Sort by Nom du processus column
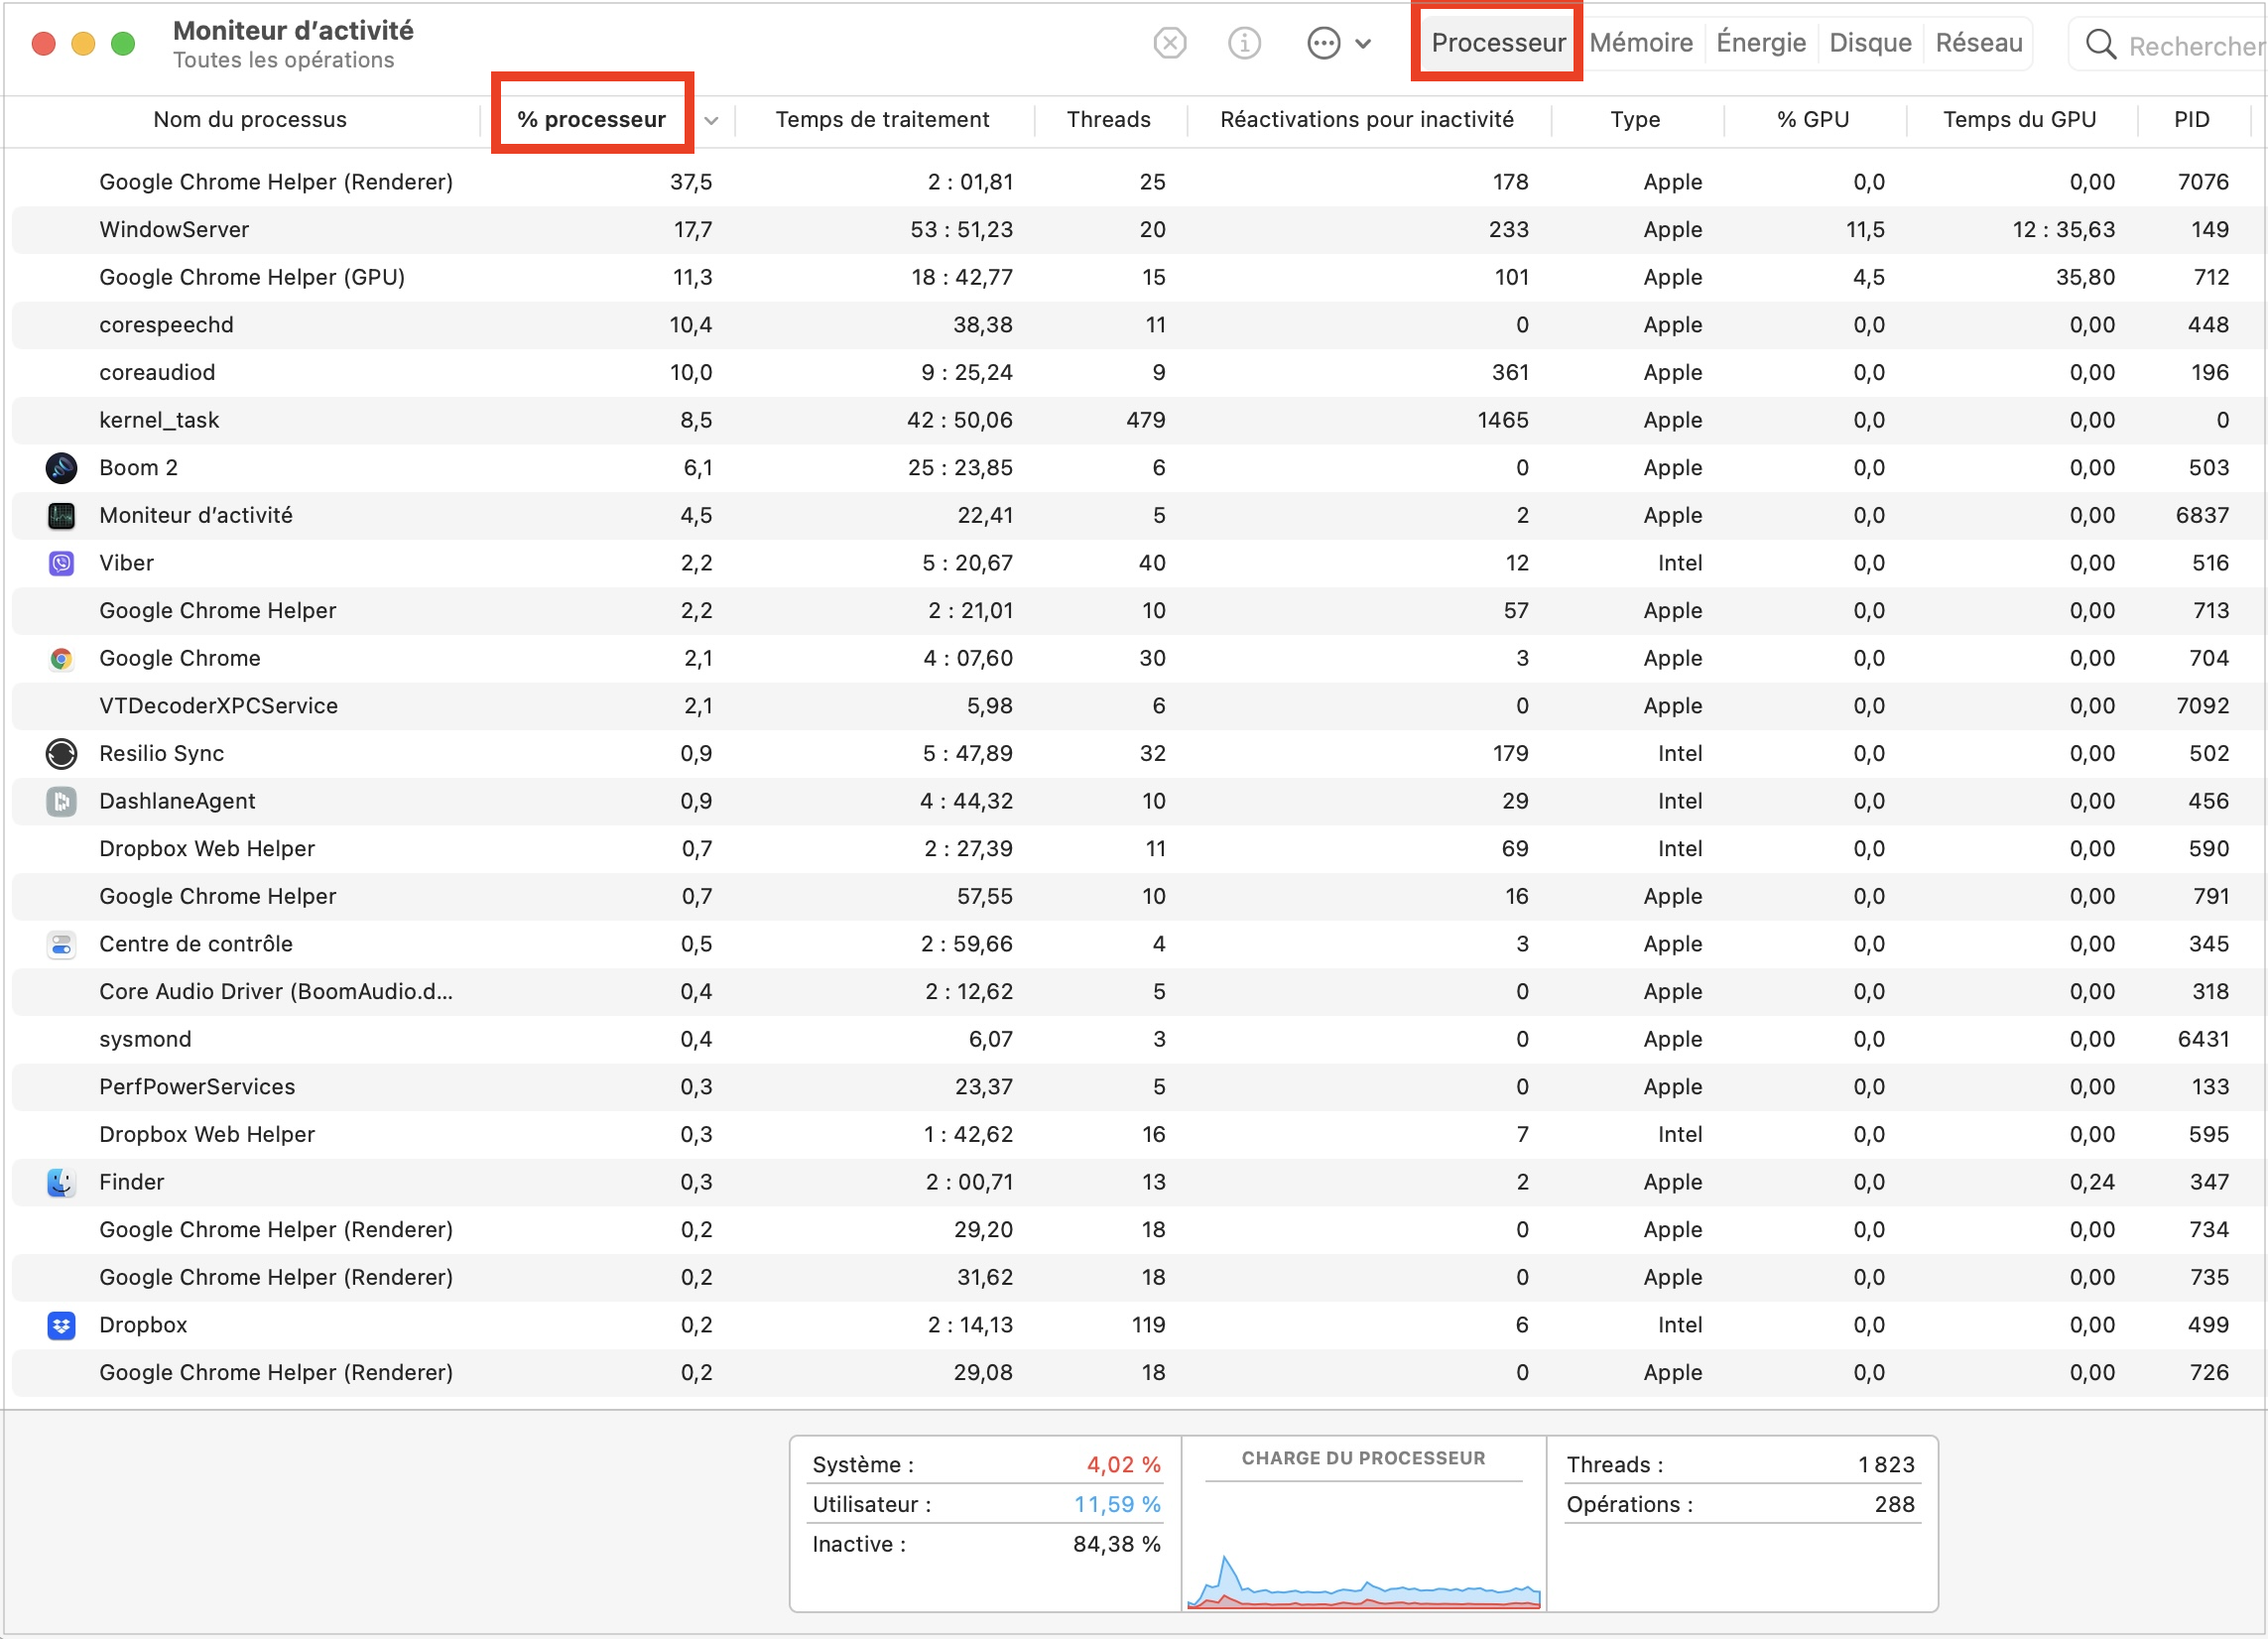This screenshot has width=2268, height=1639. 250,120
